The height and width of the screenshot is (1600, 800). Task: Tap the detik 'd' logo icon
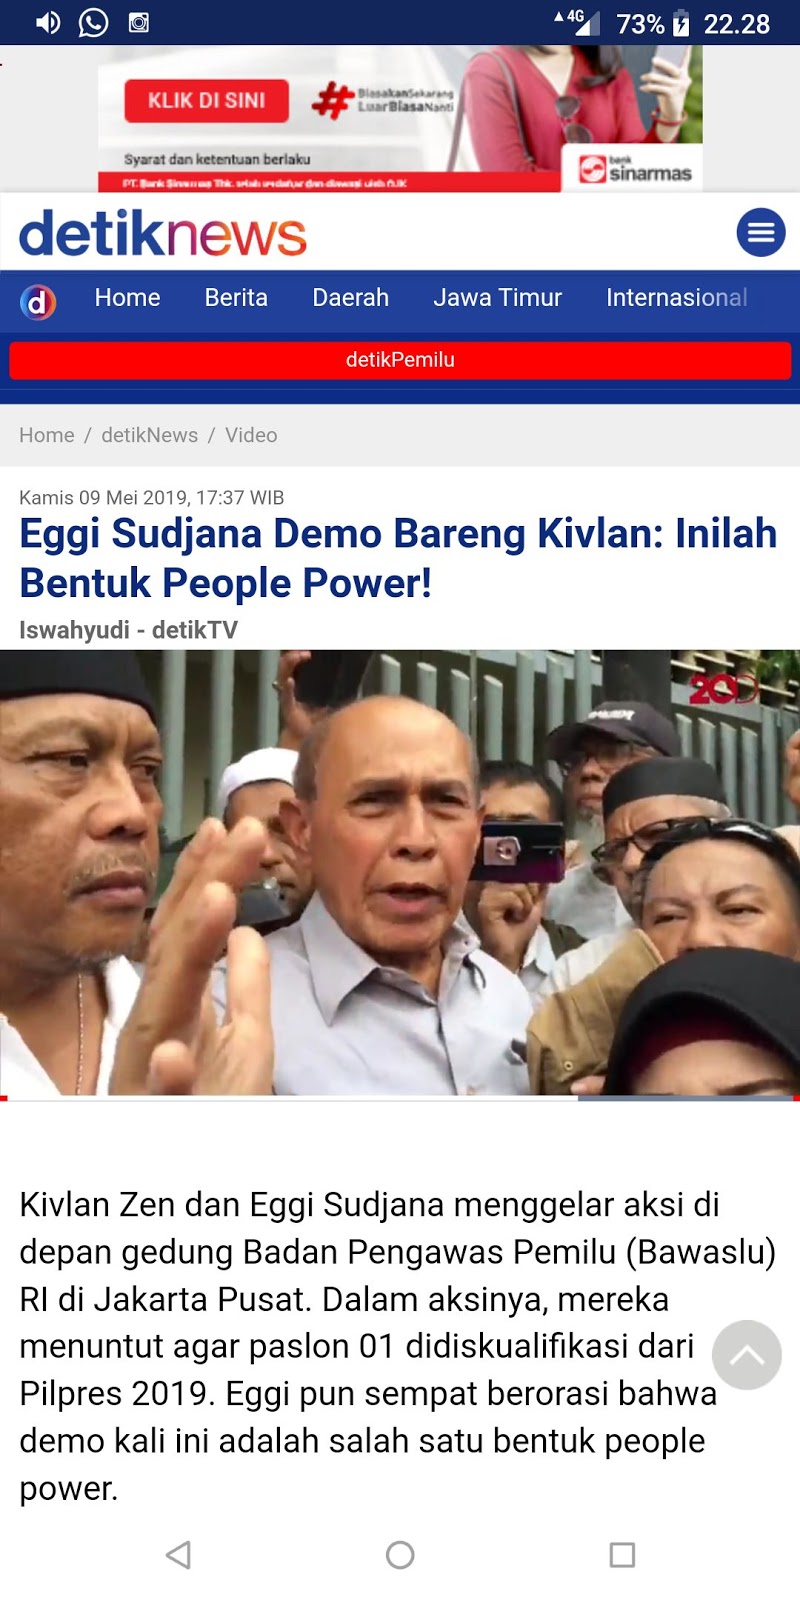38,301
